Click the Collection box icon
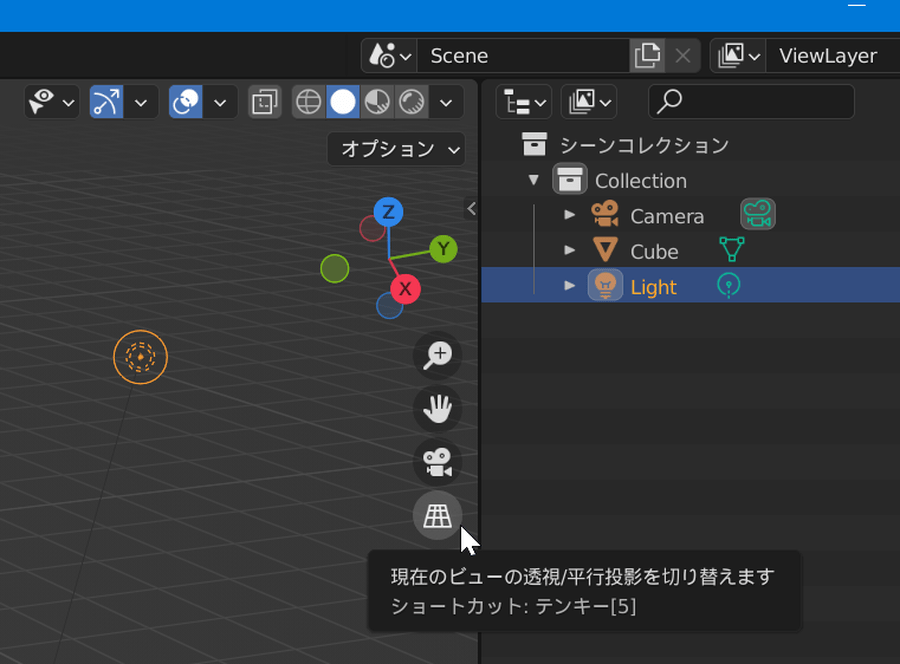This screenshot has width=900, height=664. click(570, 180)
